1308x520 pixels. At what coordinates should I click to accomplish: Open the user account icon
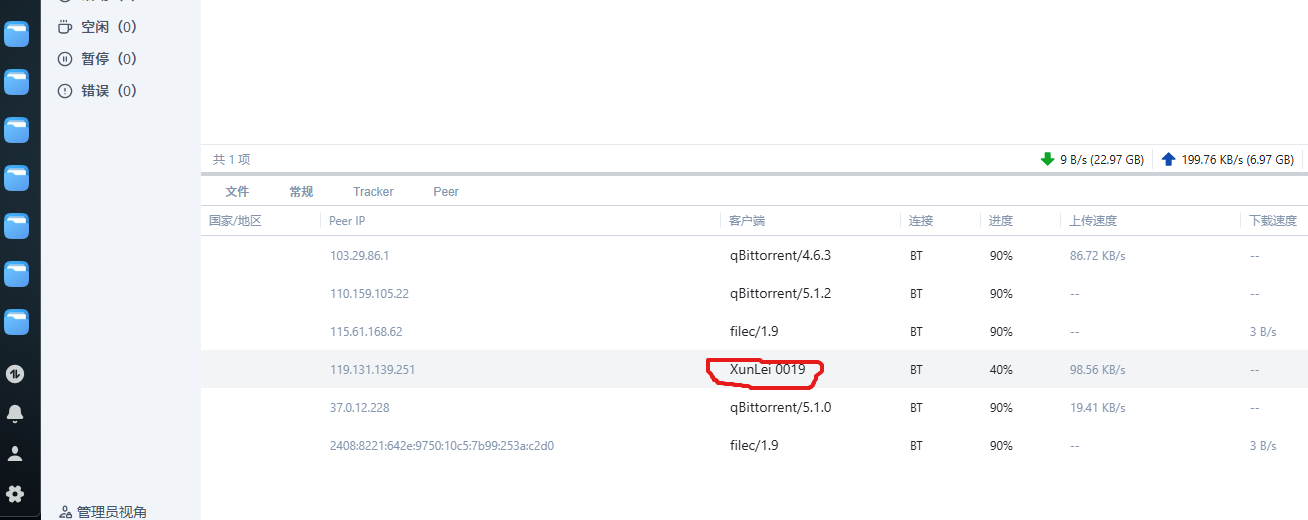click(16, 454)
